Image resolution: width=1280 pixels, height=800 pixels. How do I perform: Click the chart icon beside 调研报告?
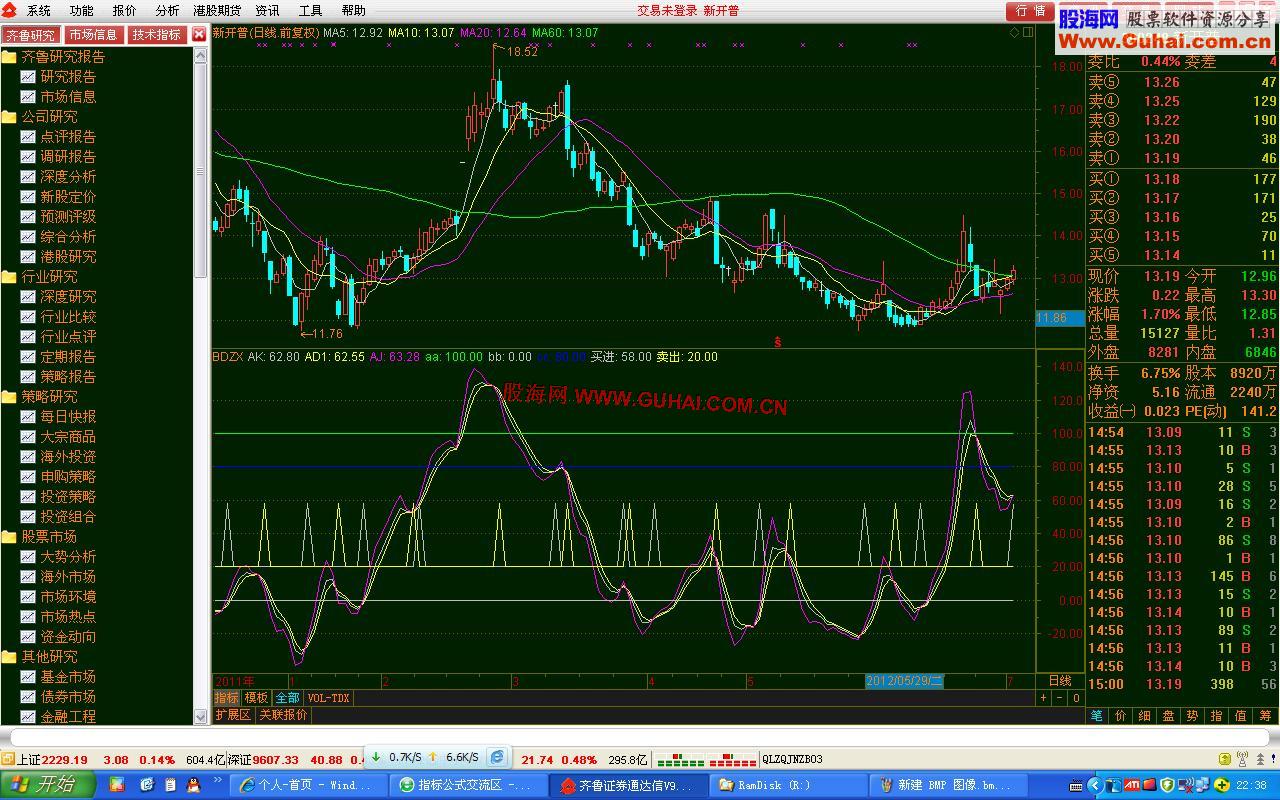point(28,157)
